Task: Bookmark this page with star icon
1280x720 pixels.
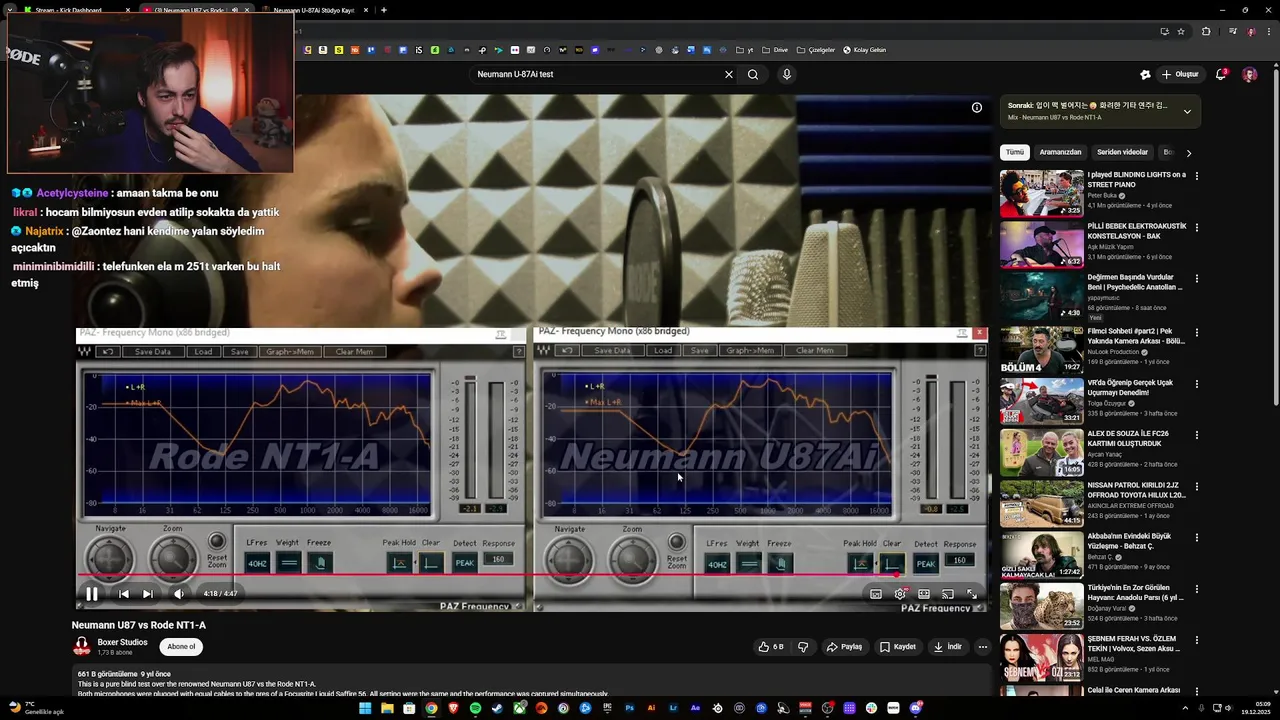Action: coord(1181,31)
